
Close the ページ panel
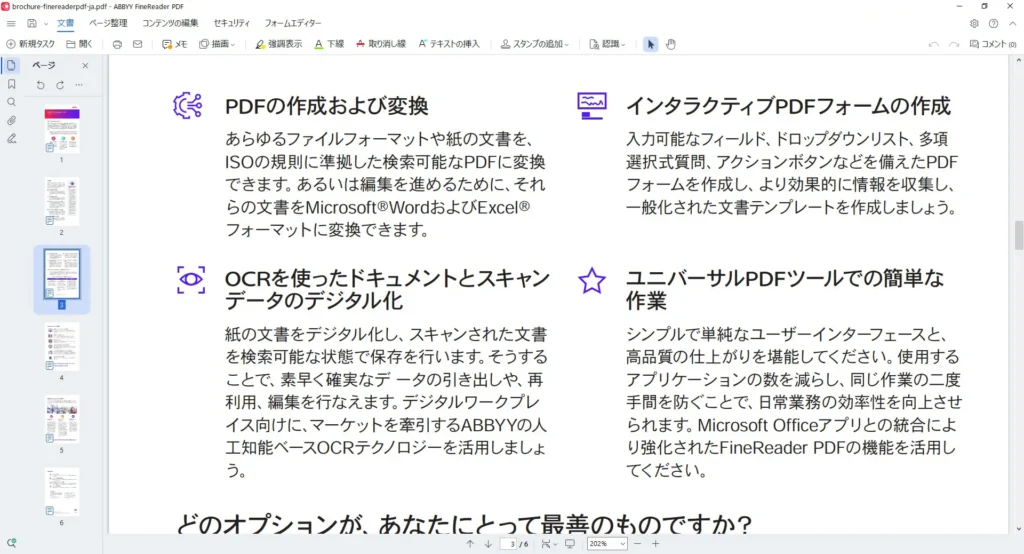tap(85, 65)
